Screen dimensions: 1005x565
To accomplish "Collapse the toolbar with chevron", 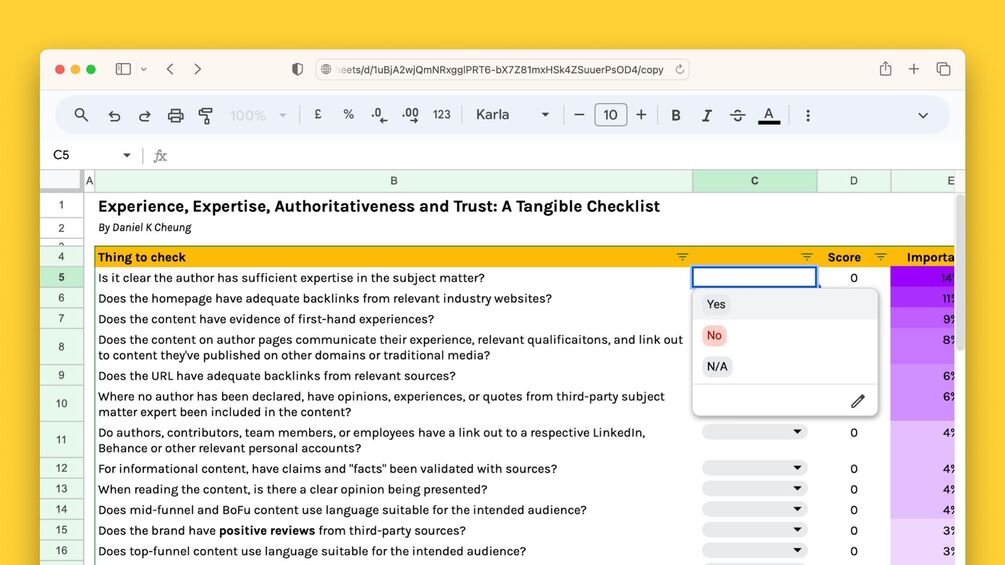I will pos(923,116).
